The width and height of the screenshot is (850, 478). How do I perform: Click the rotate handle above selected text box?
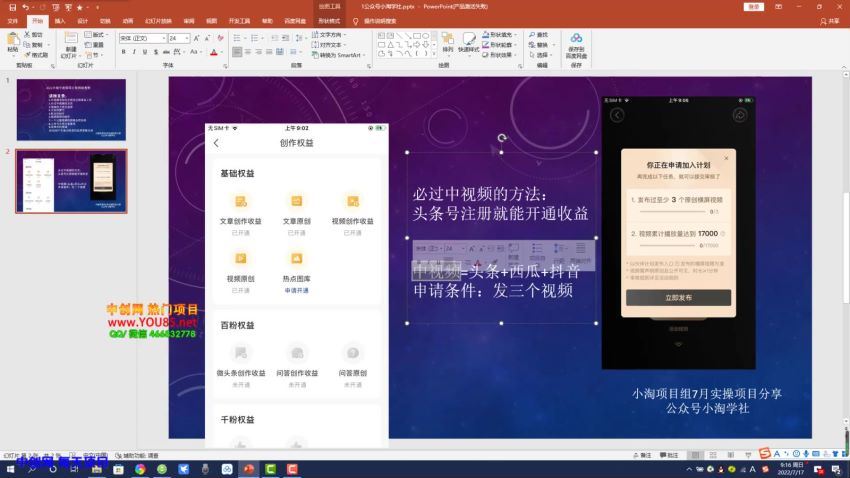coord(502,138)
